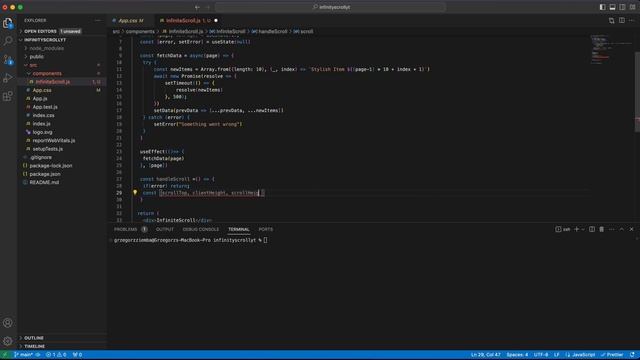The image size is (640, 360).
Task: Click the main branch status button
Action: tap(24, 355)
